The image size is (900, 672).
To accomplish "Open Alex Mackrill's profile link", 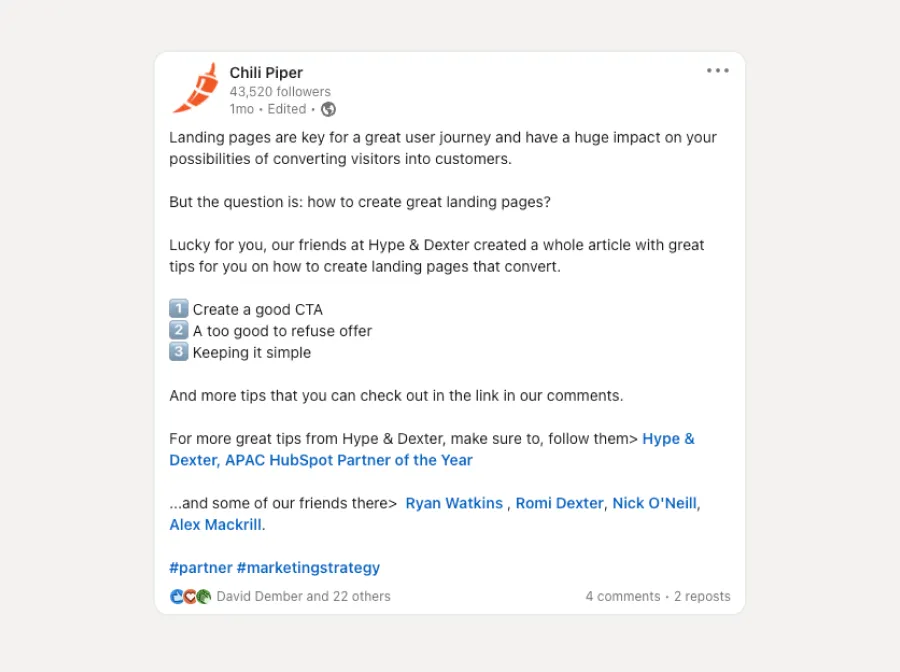I will (x=214, y=524).
